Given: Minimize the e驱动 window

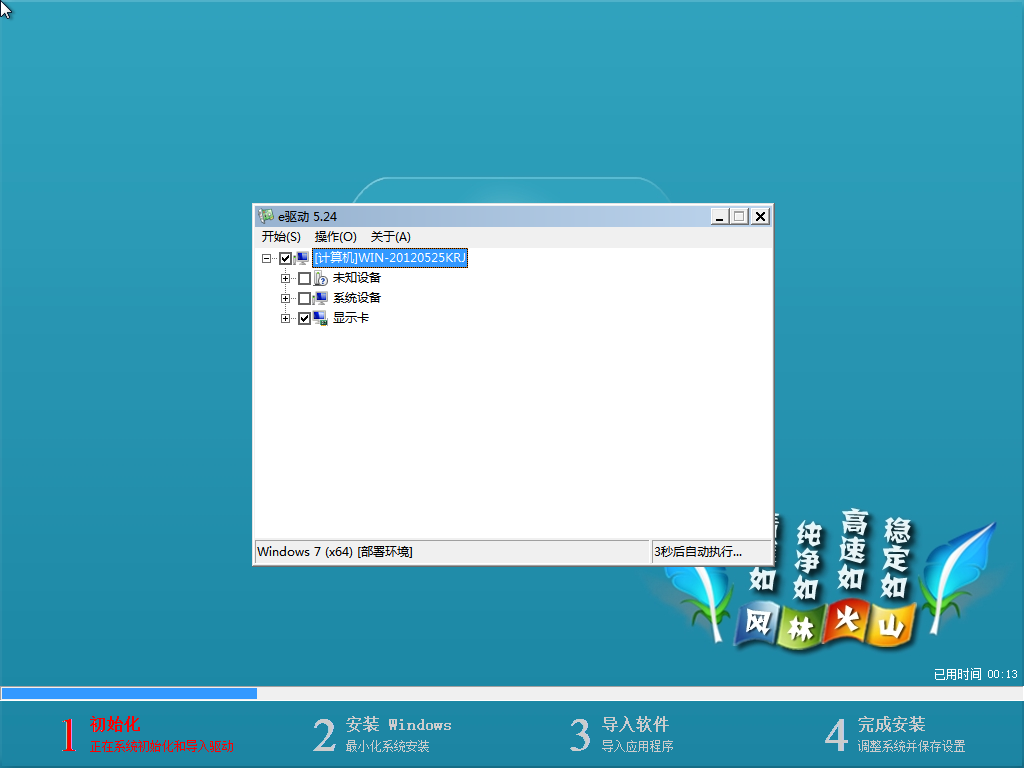Looking at the screenshot, I should pyautogui.click(x=719, y=216).
